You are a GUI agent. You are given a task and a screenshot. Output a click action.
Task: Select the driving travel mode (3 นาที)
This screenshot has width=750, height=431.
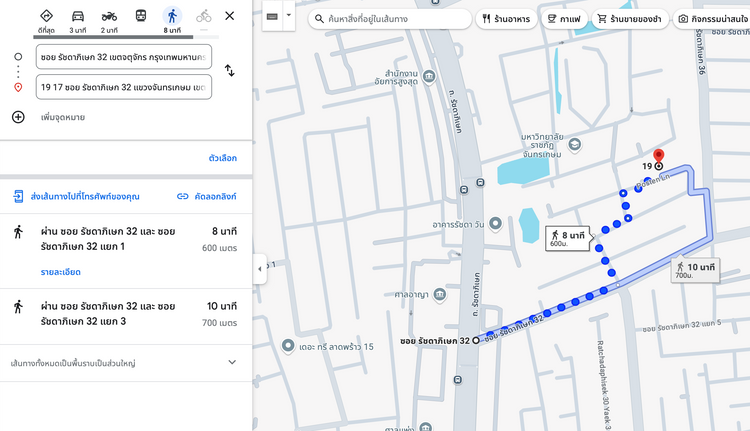pyautogui.click(x=78, y=19)
